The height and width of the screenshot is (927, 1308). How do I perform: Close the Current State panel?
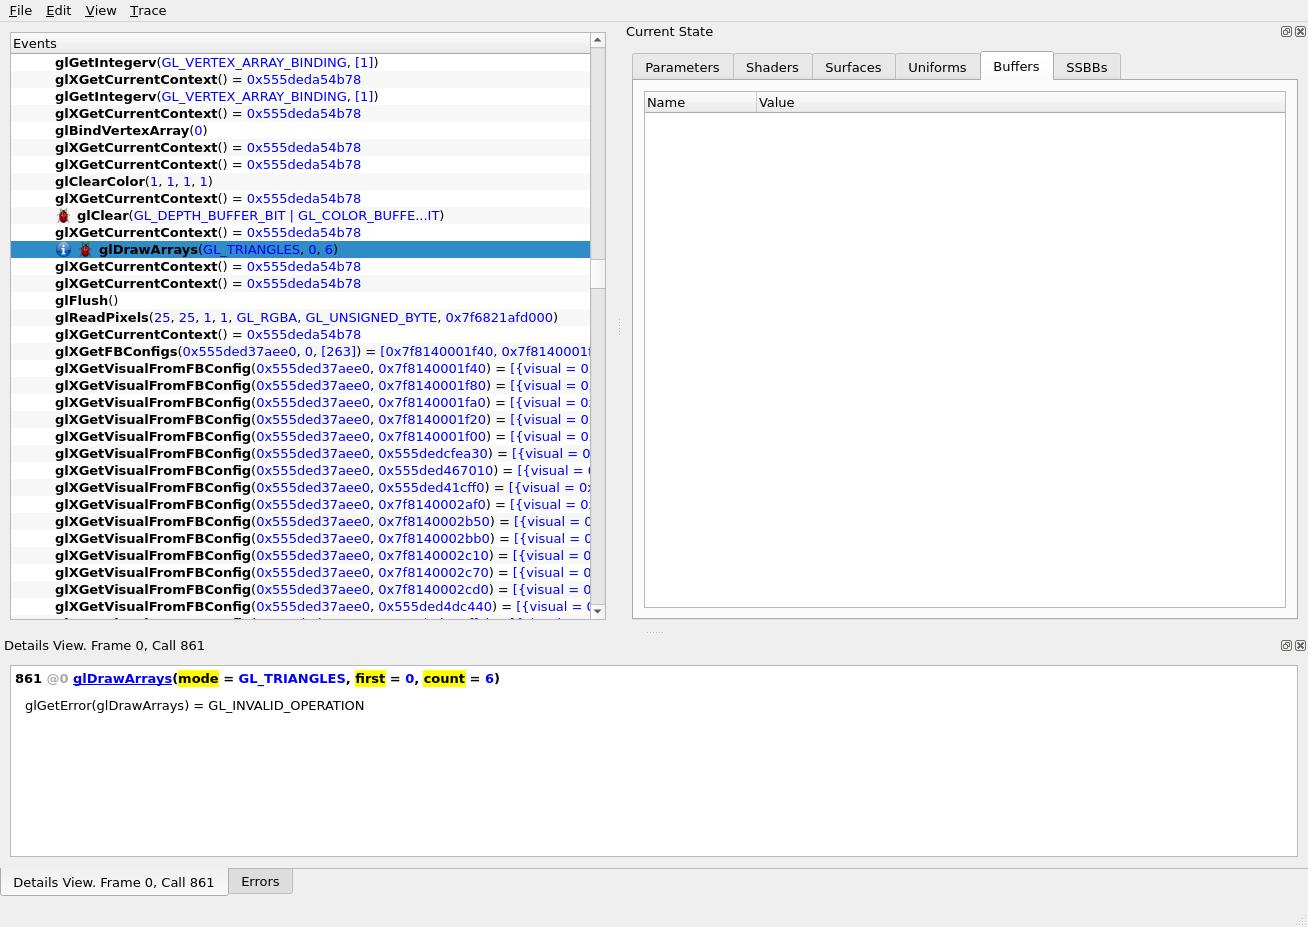1300,32
